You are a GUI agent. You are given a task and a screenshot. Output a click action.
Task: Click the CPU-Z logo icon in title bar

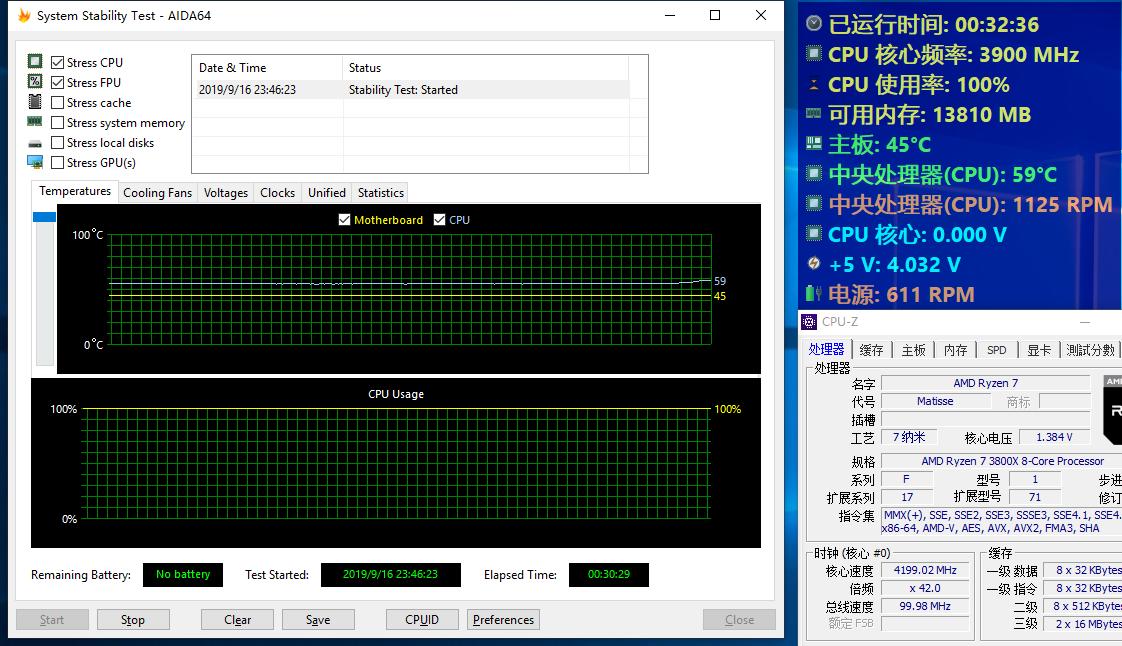(810, 322)
